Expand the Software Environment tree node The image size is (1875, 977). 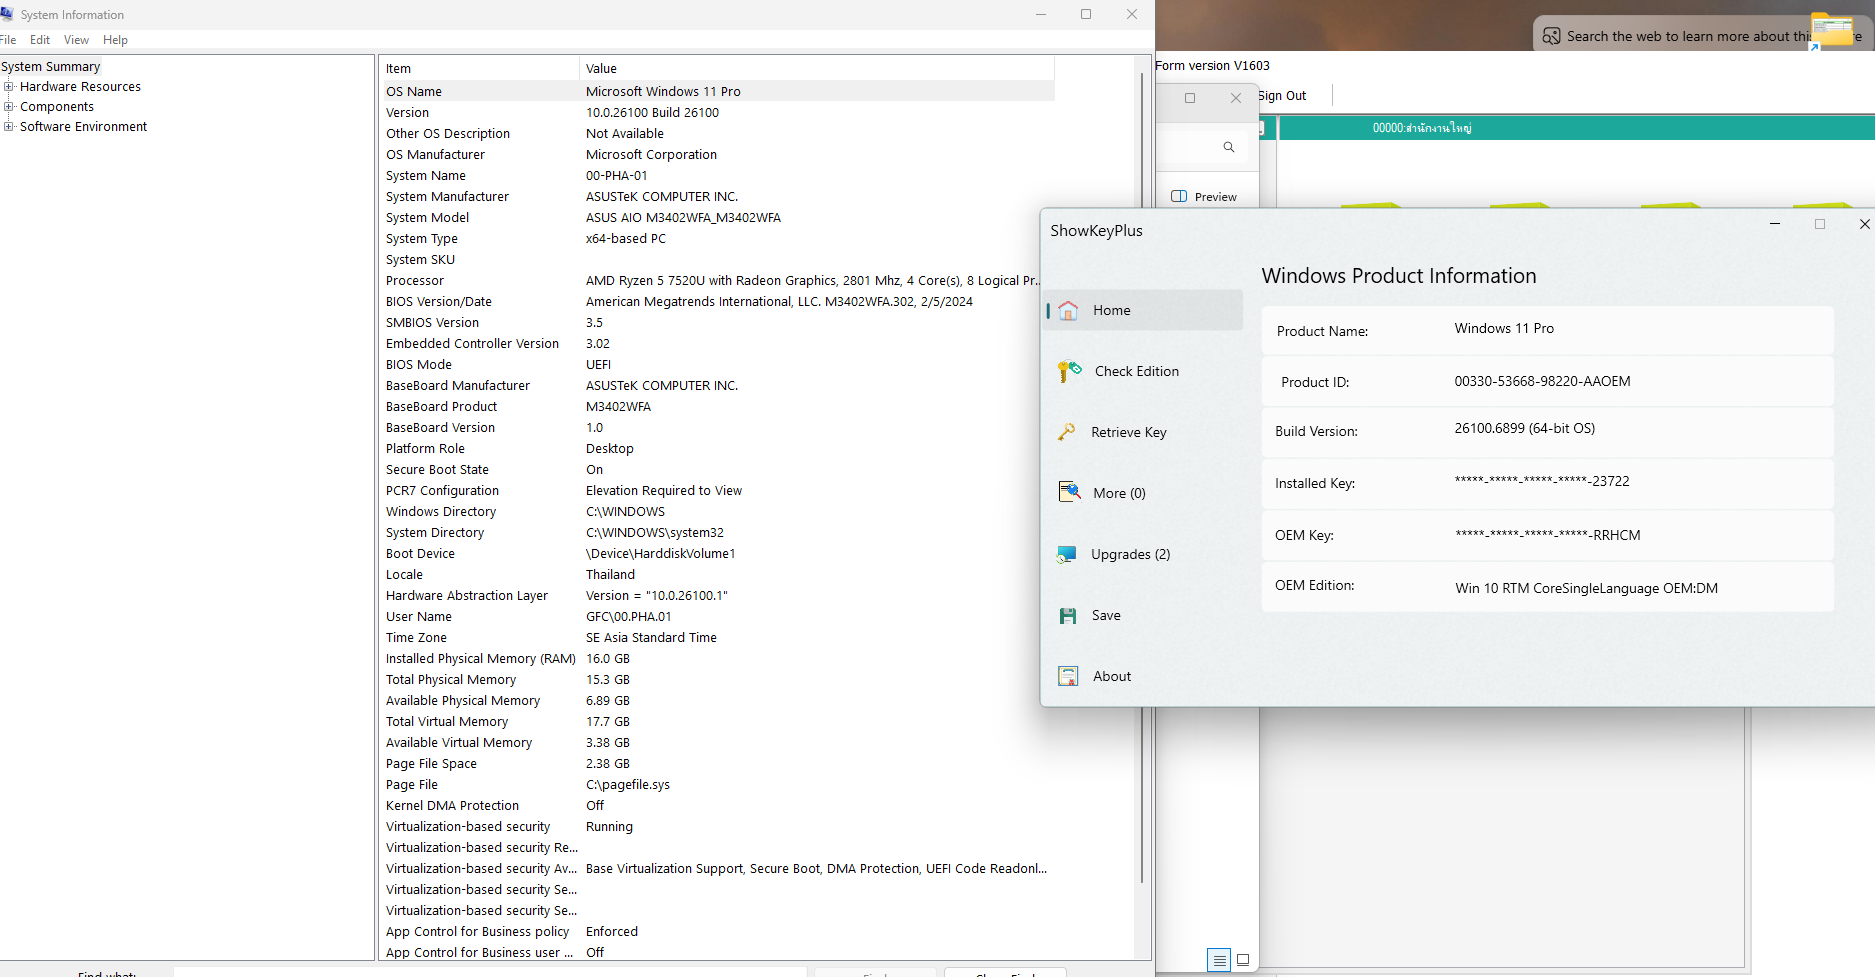9,127
